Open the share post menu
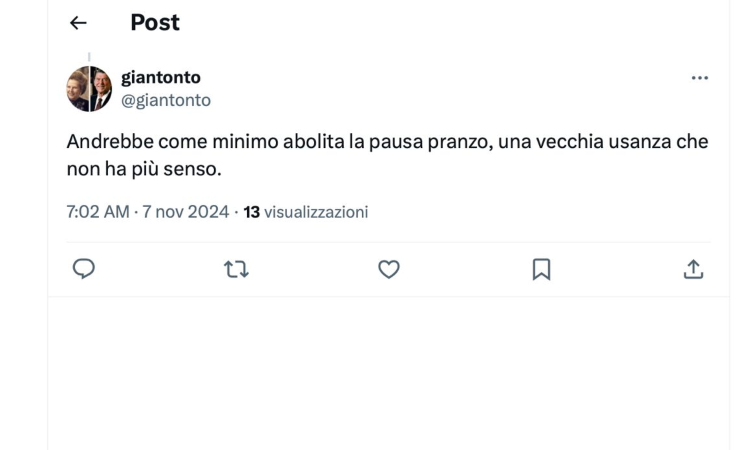The width and height of the screenshot is (740, 450). (x=693, y=269)
